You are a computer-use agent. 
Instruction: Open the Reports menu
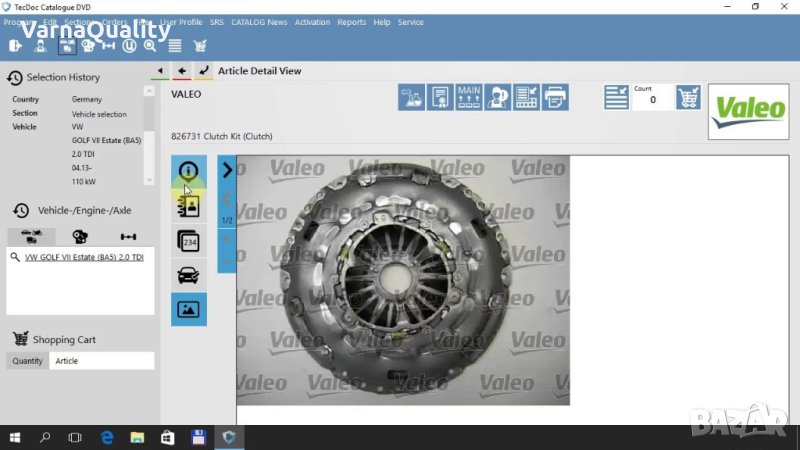point(351,22)
